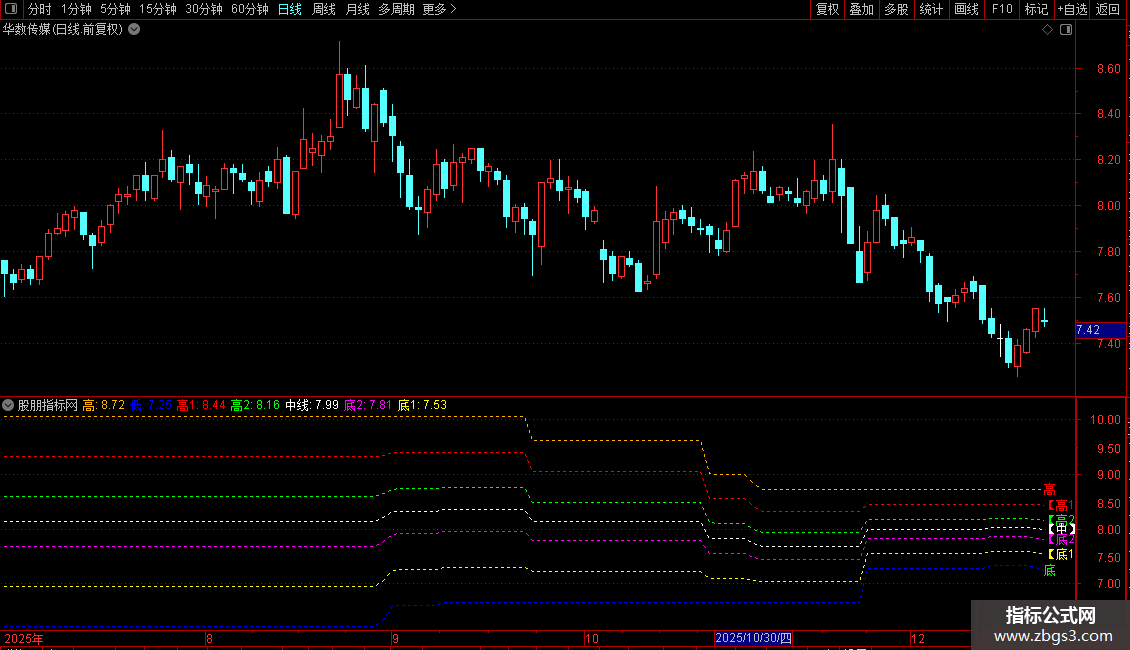This screenshot has height=650, width=1130.
Task: Click the 高: 8.72 indicator value
Action: [104, 405]
